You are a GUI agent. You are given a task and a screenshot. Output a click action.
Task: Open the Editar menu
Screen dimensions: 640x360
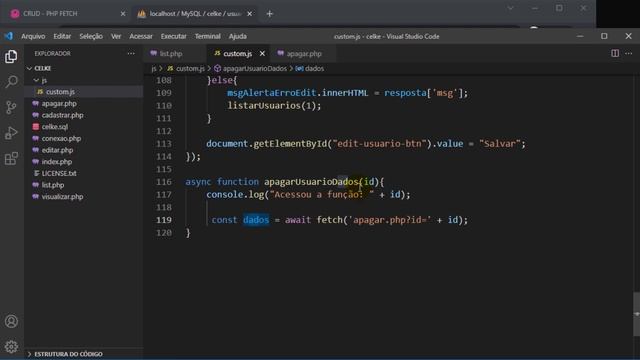coord(62,36)
